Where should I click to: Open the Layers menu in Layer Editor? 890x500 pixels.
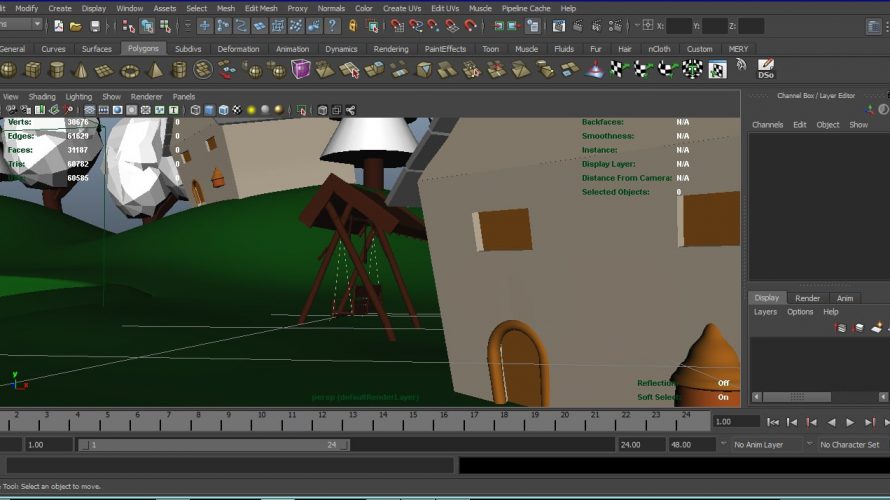pos(765,312)
